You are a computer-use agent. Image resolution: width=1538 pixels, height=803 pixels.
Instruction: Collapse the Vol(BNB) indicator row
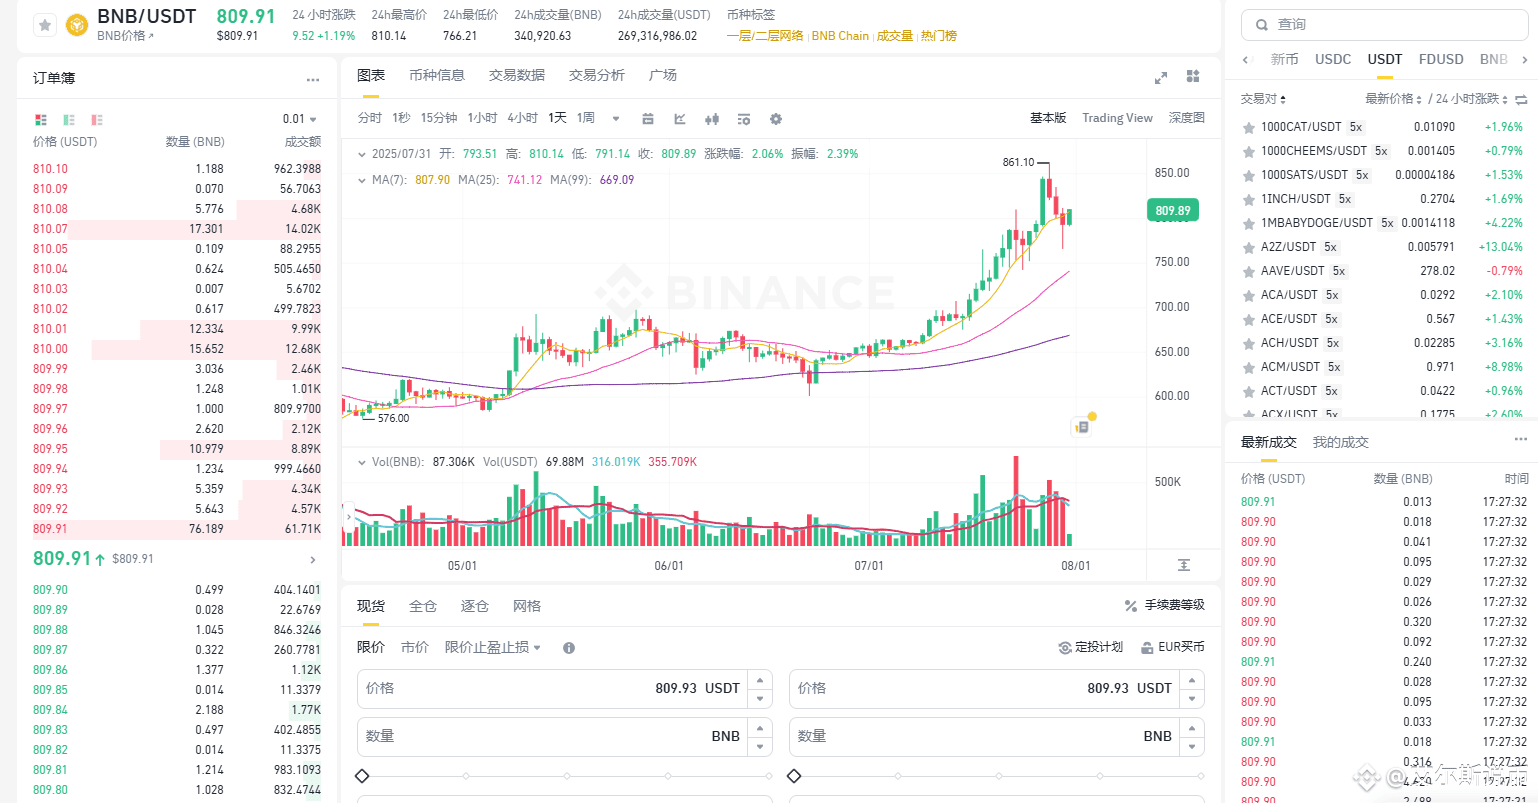coord(362,462)
